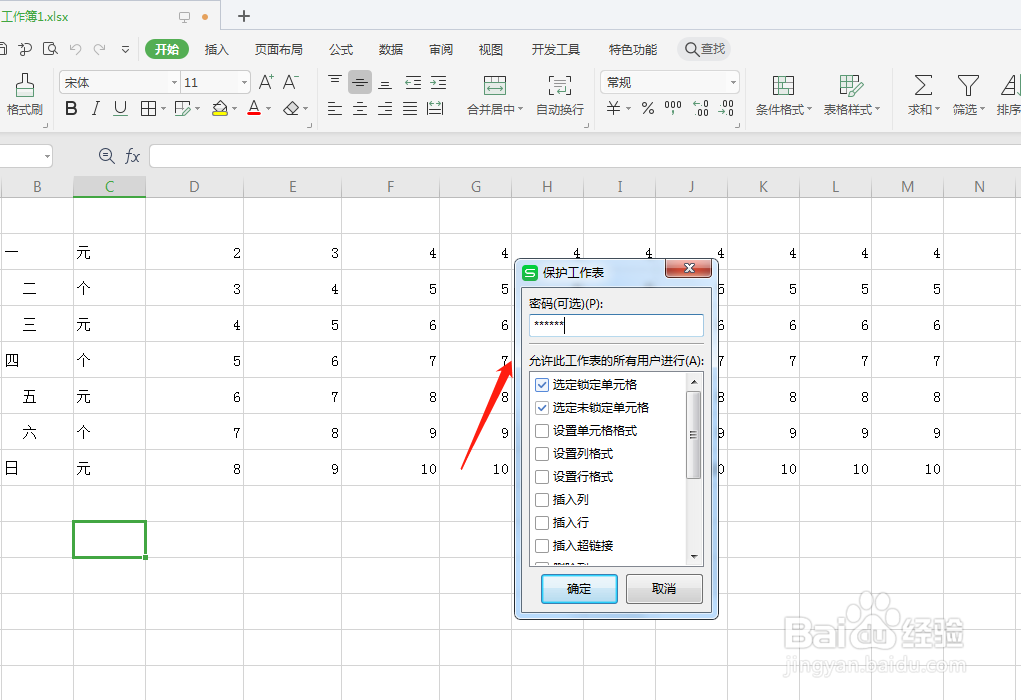Toggle bold formatting
Screen dimensions: 1021x700
(x=70, y=108)
